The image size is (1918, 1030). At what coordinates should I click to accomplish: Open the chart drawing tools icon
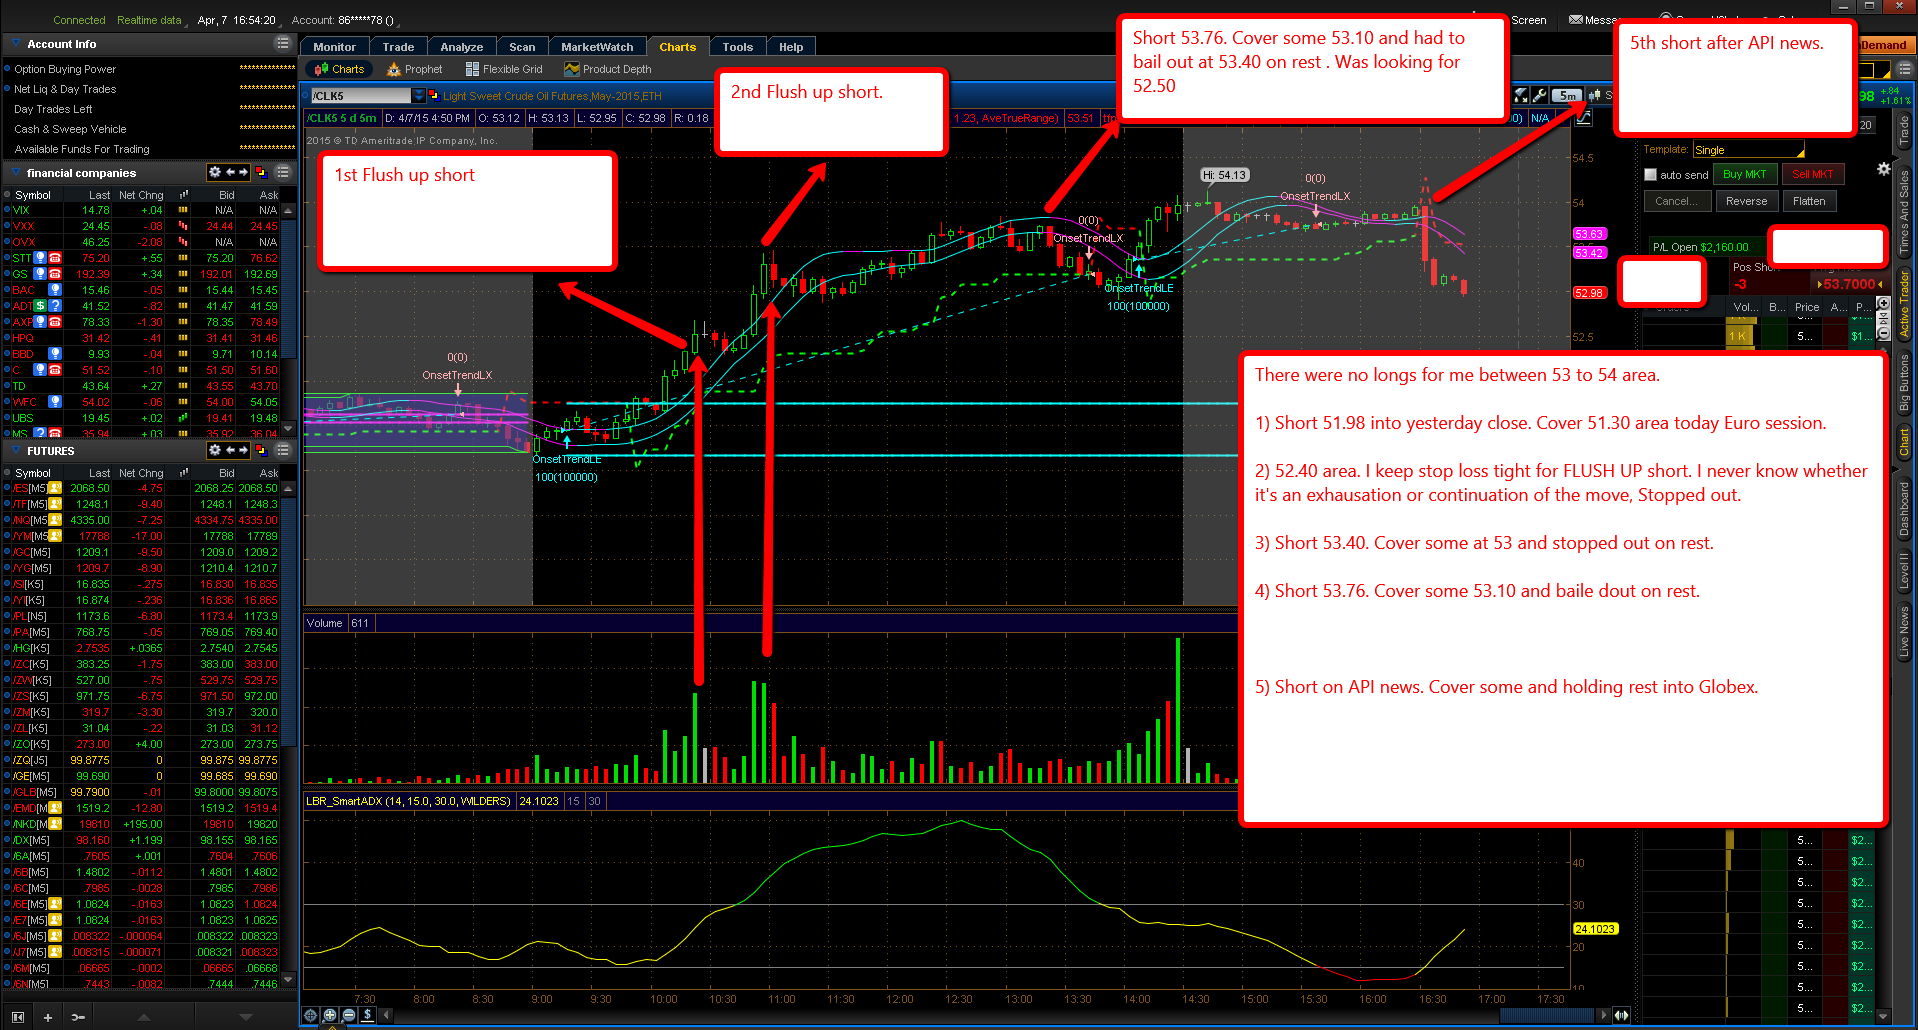point(1521,95)
